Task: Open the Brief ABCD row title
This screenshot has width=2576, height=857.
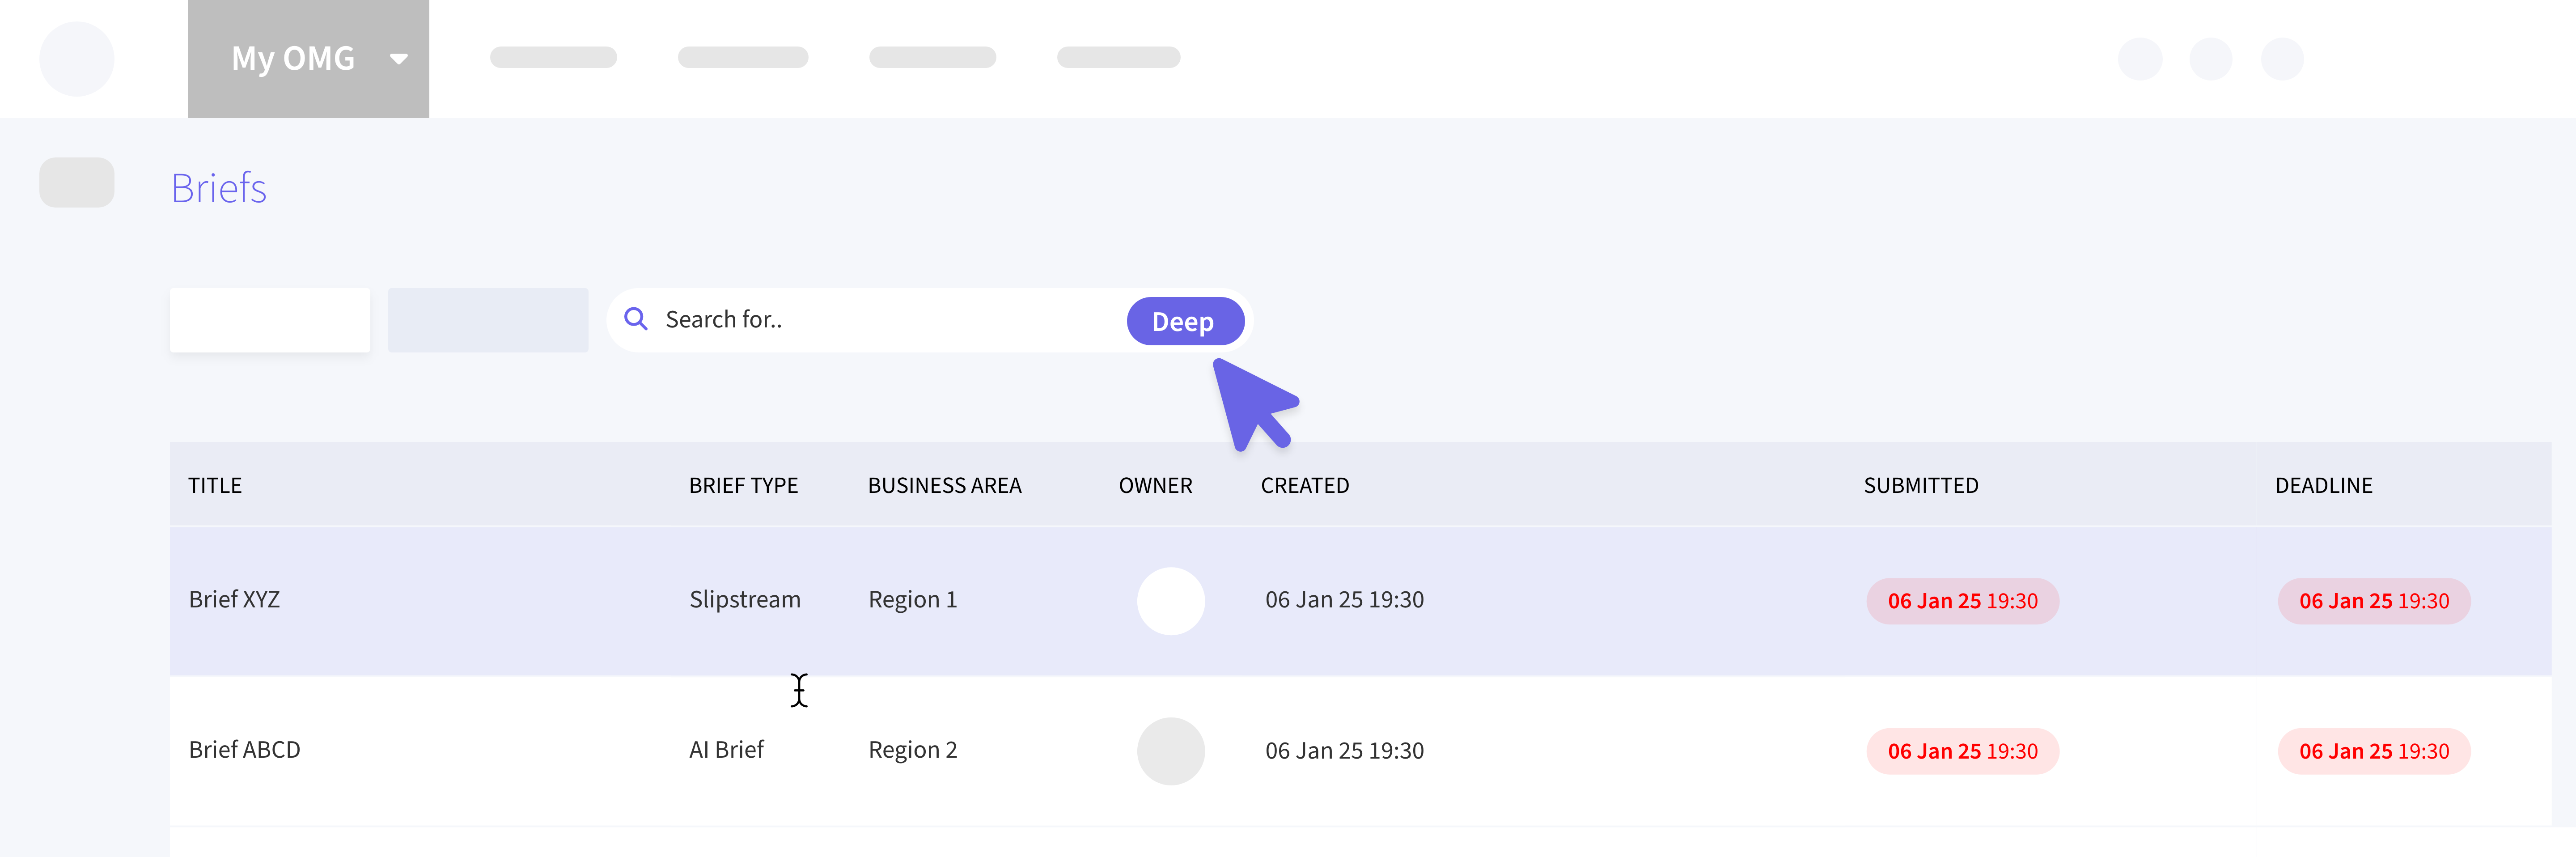Action: click(244, 750)
